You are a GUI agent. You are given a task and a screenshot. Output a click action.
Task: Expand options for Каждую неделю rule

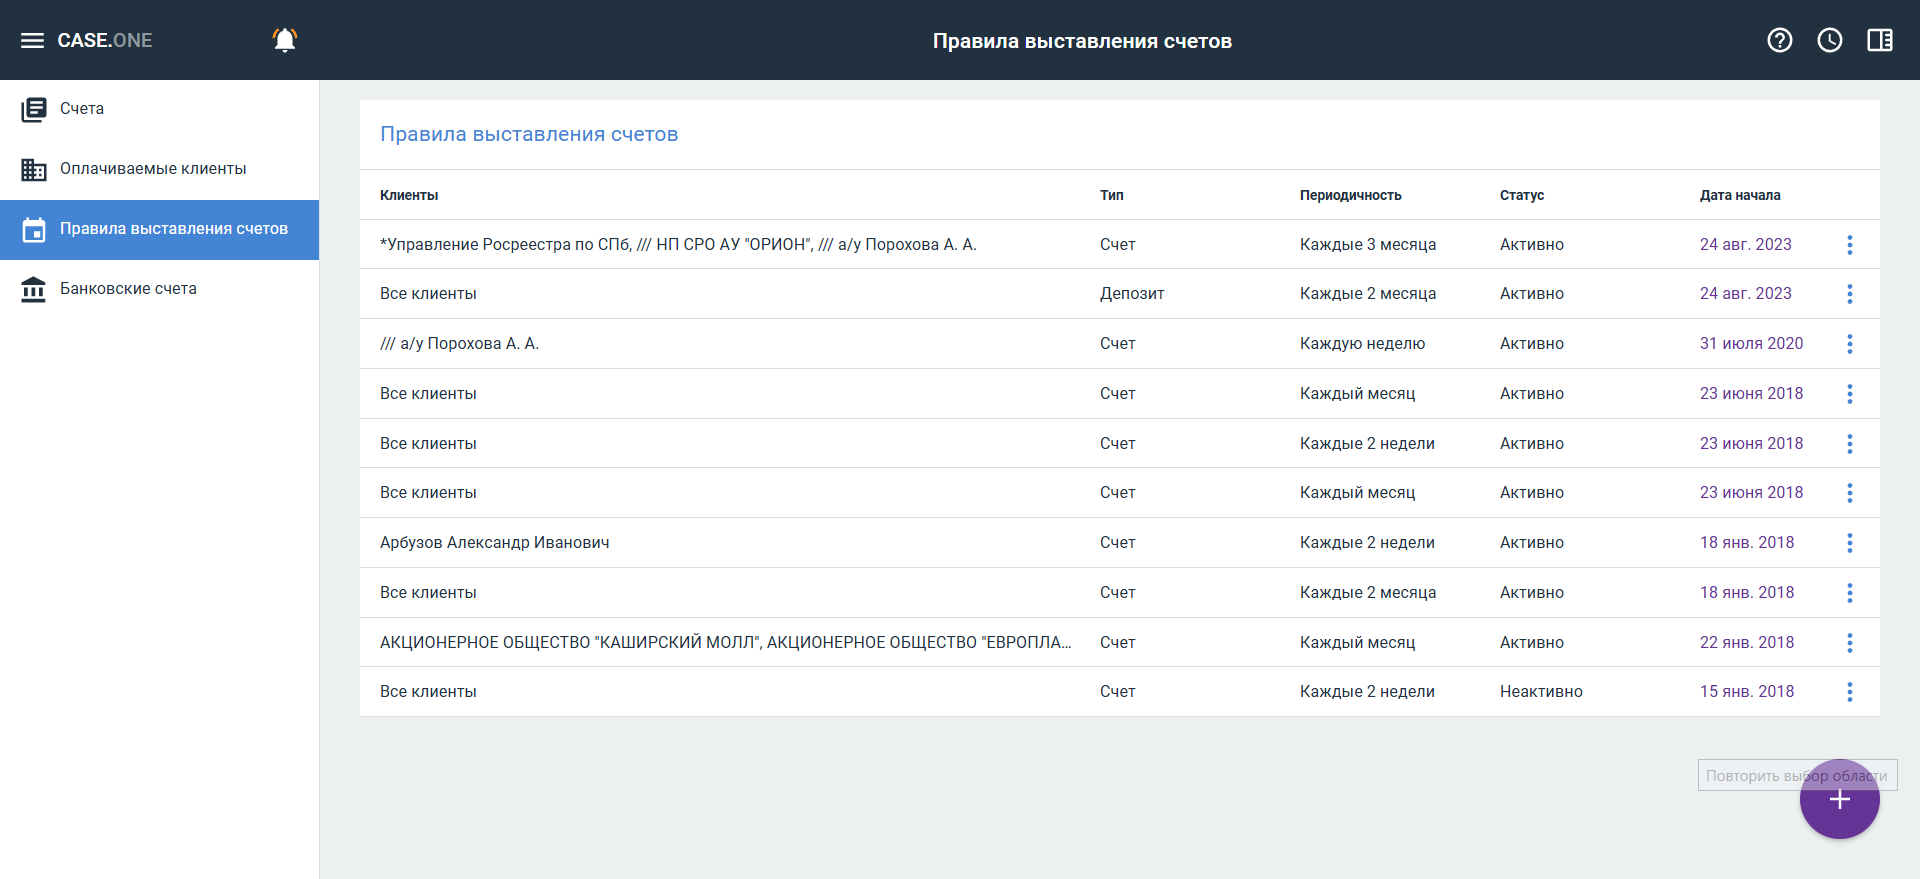[x=1850, y=344]
